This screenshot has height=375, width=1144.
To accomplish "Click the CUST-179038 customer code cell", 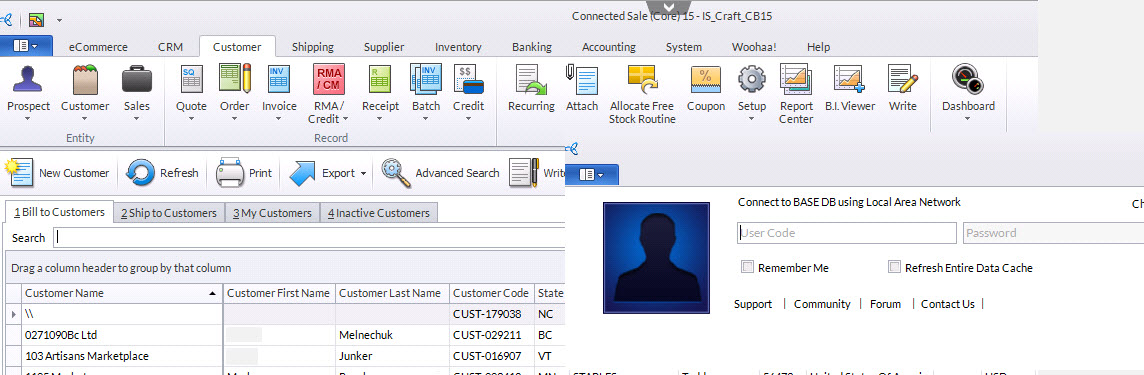I will click(492, 314).
